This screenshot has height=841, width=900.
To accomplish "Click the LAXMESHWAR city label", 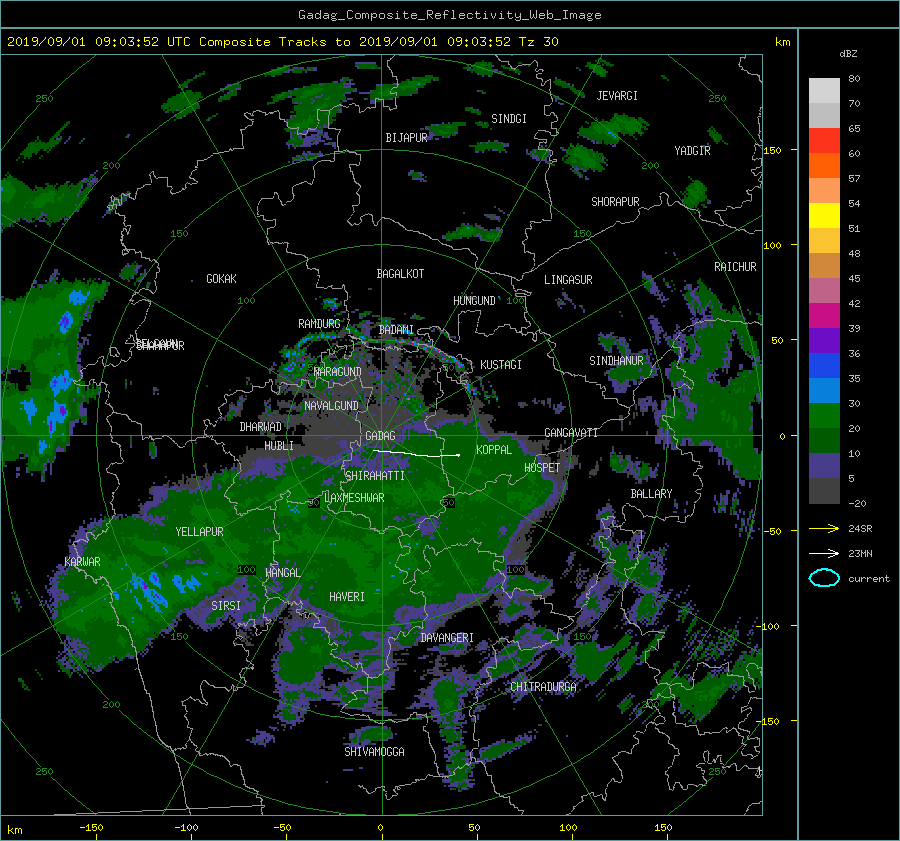I will coord(354,498).
